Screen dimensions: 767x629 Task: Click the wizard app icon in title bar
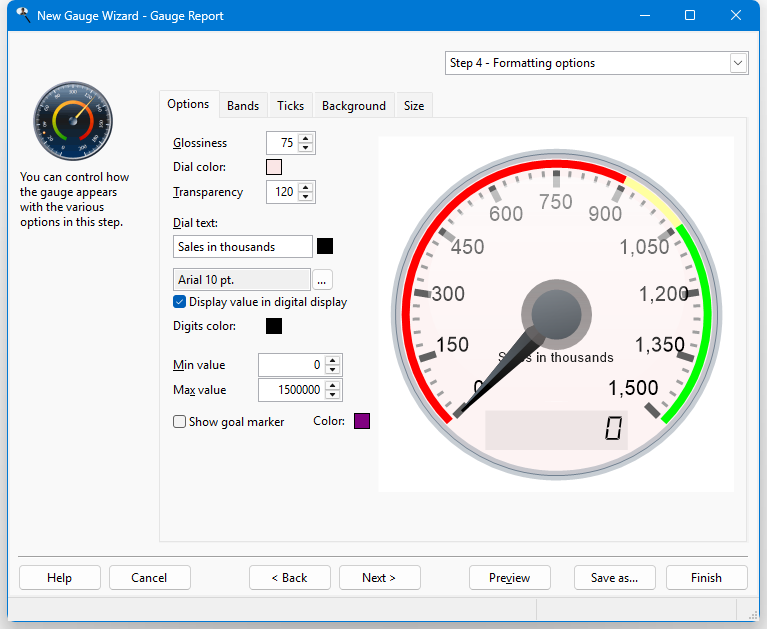click(23, 15)
